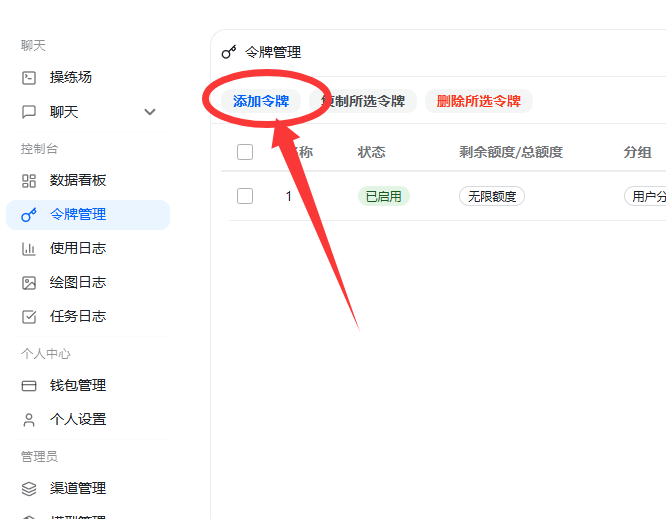
Task: Click the 令牌管理 page title
Action: 273,52
